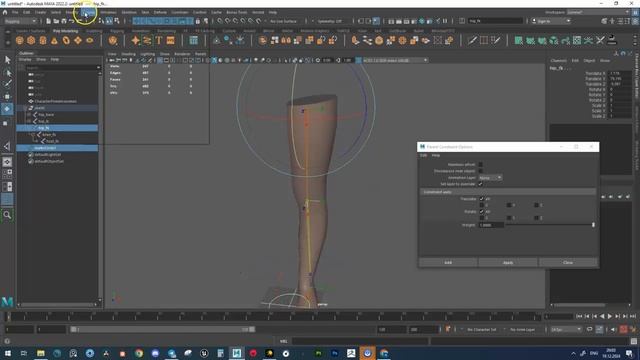Viewport: 640px width, 360px height.
Task: Open the Outliner Display menu
Action: pyautogui.click(x=25, y=60)
